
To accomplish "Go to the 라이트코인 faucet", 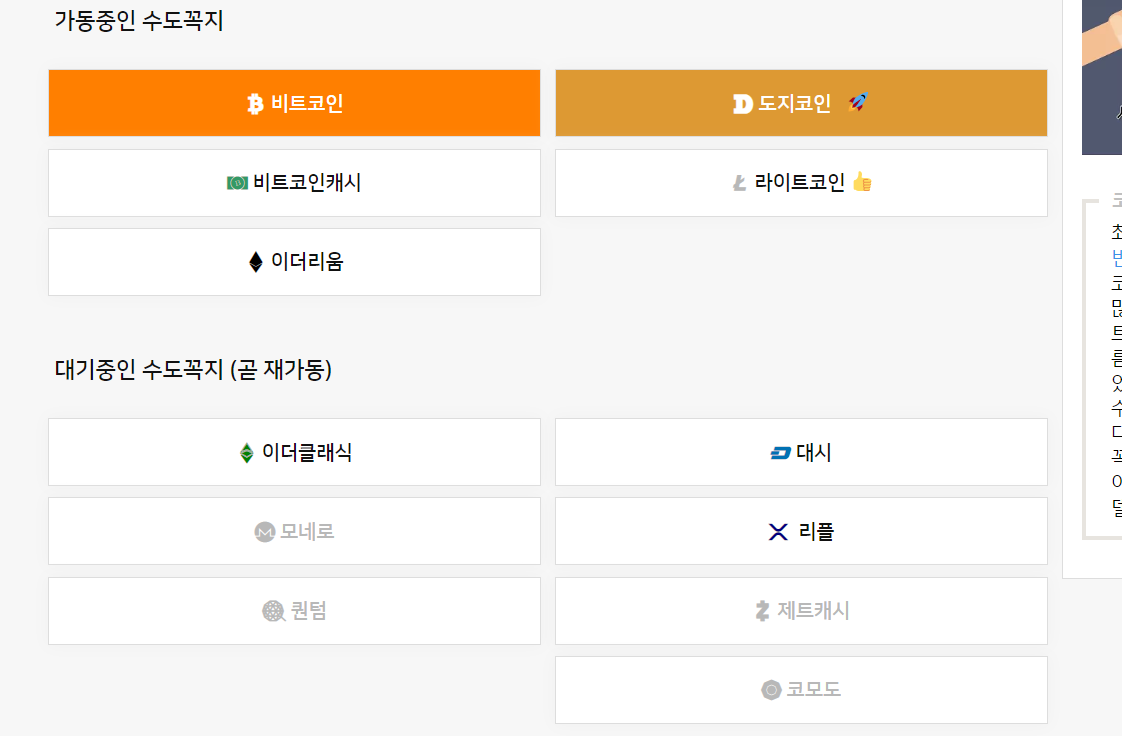I will click(x=800, y=183).
